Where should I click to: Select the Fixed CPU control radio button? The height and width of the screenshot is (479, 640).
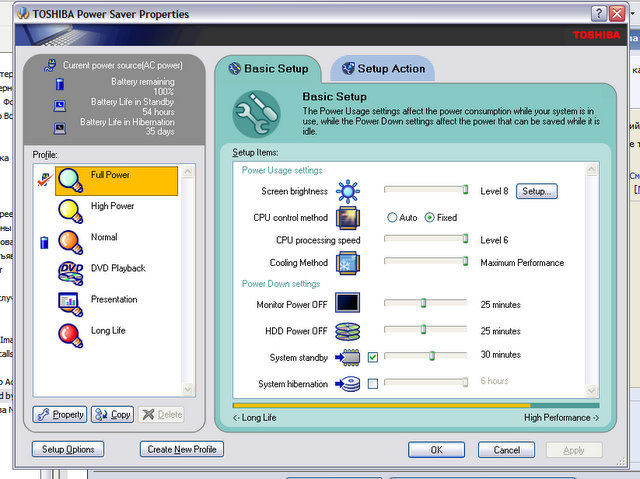tap(429, 217)
